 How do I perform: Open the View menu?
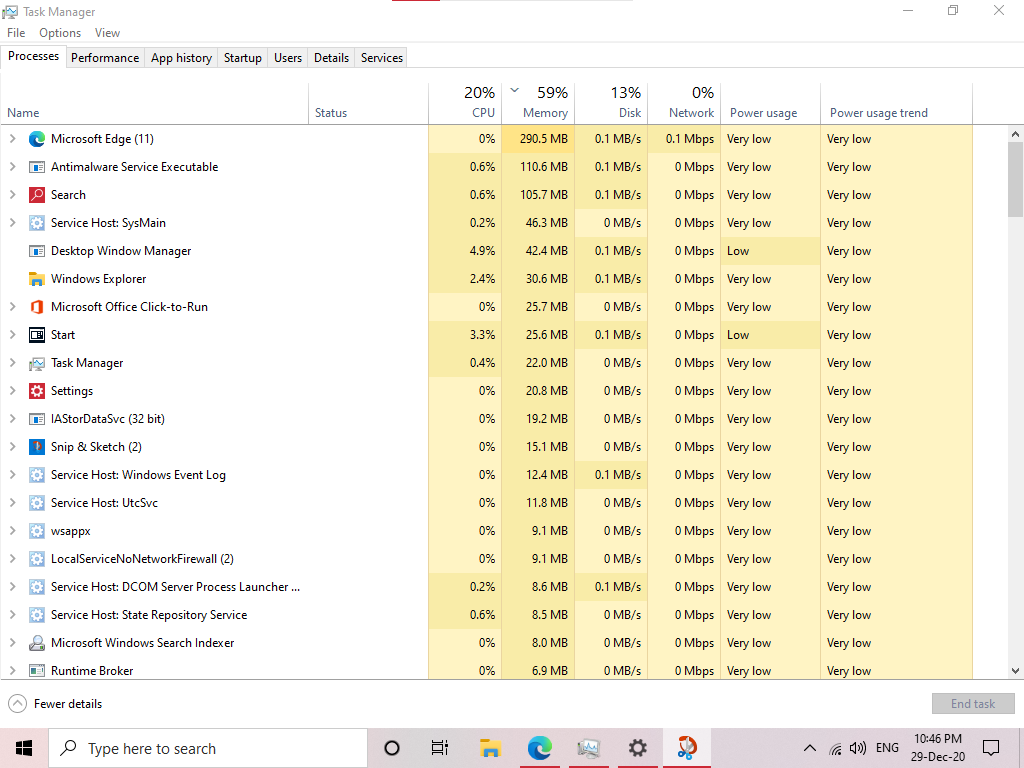click(x=107, y=33)
